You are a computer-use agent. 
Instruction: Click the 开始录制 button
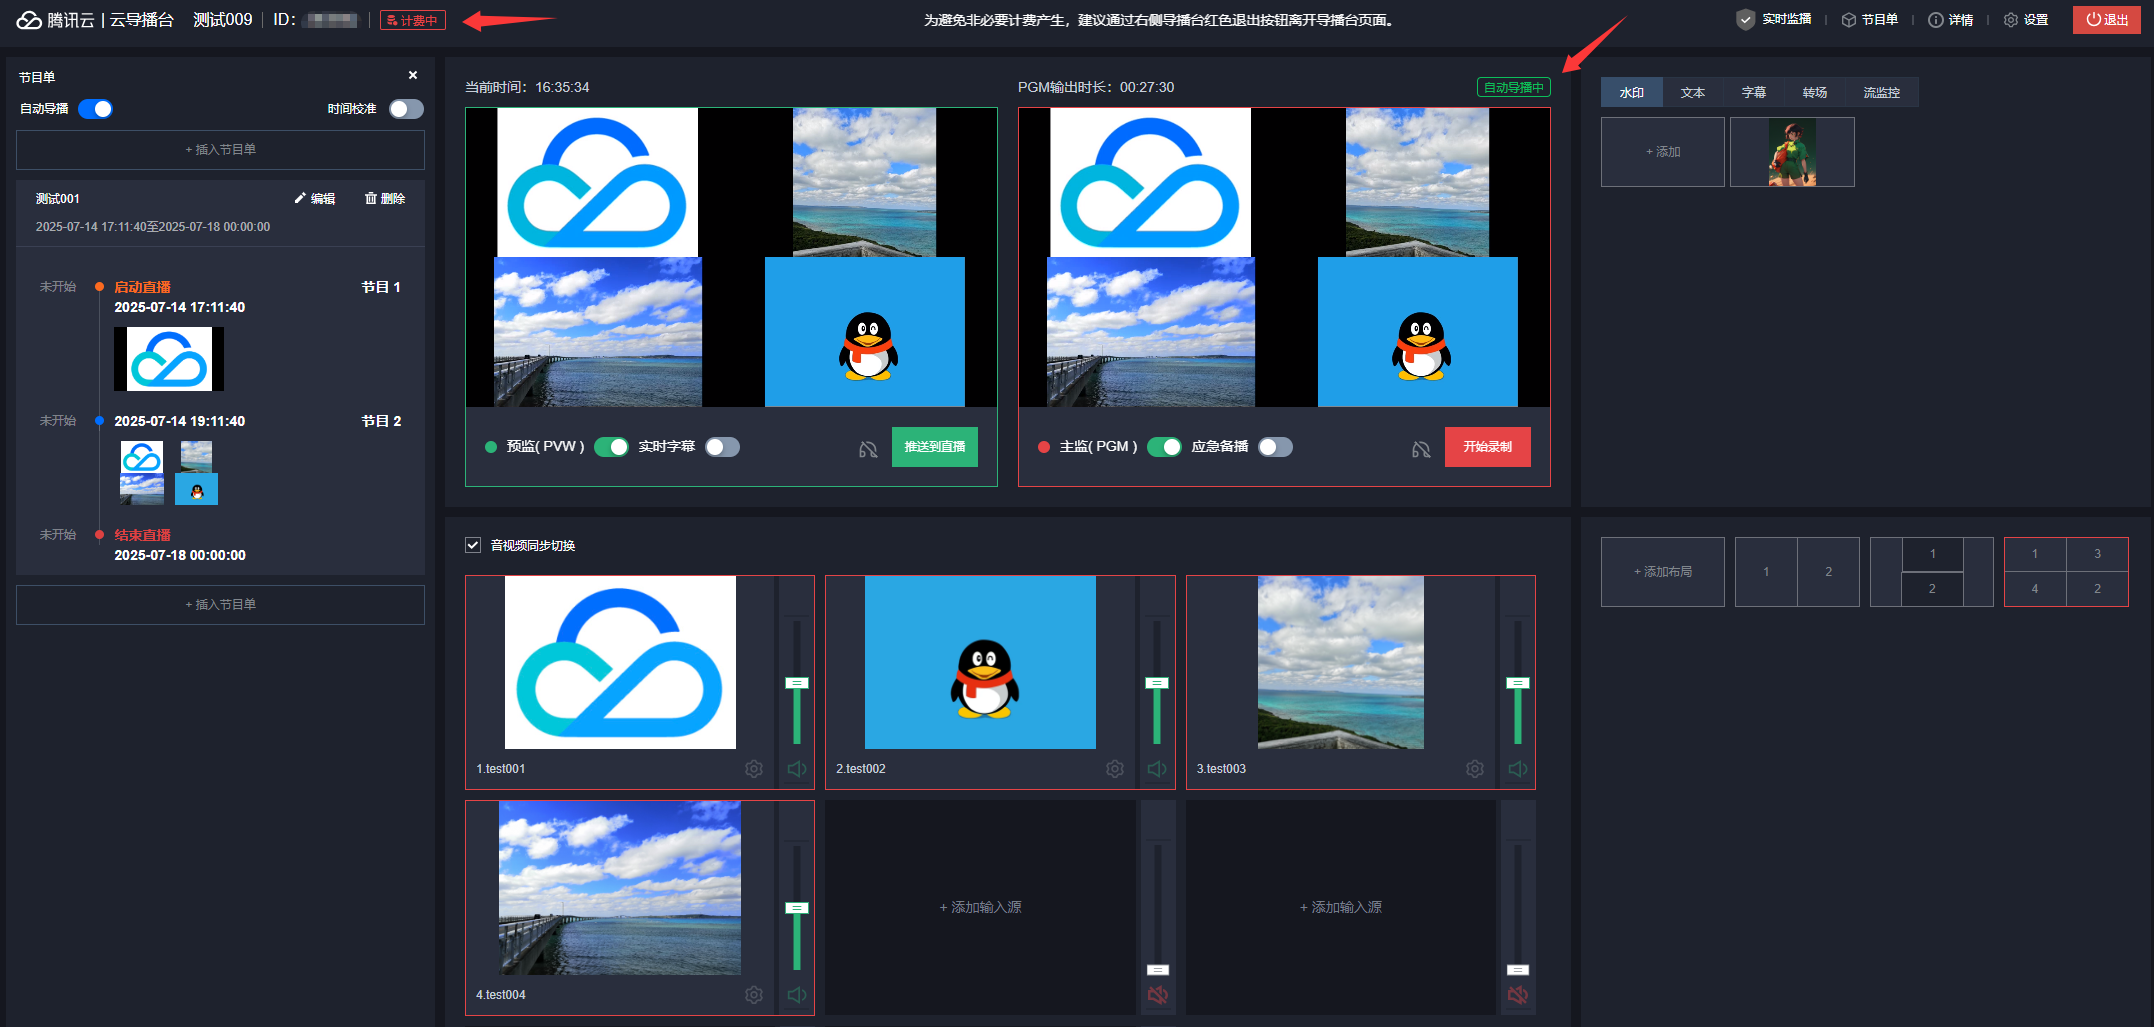[x=1488, y=447]
